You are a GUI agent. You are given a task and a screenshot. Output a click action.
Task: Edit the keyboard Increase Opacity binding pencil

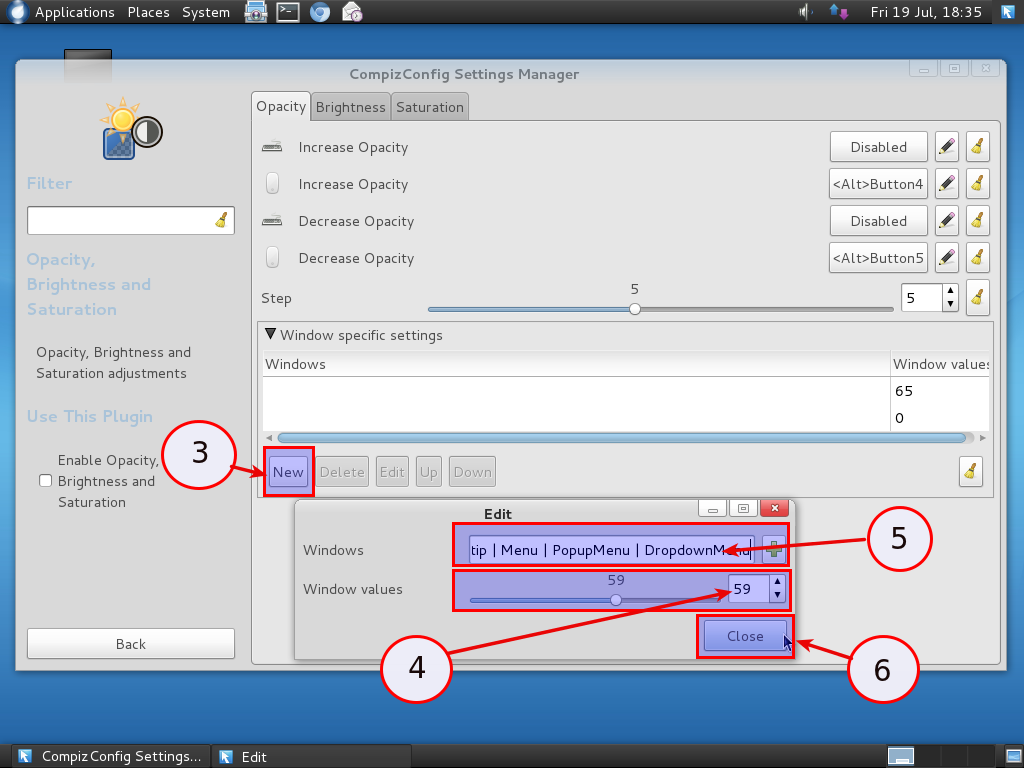point(946,147)
